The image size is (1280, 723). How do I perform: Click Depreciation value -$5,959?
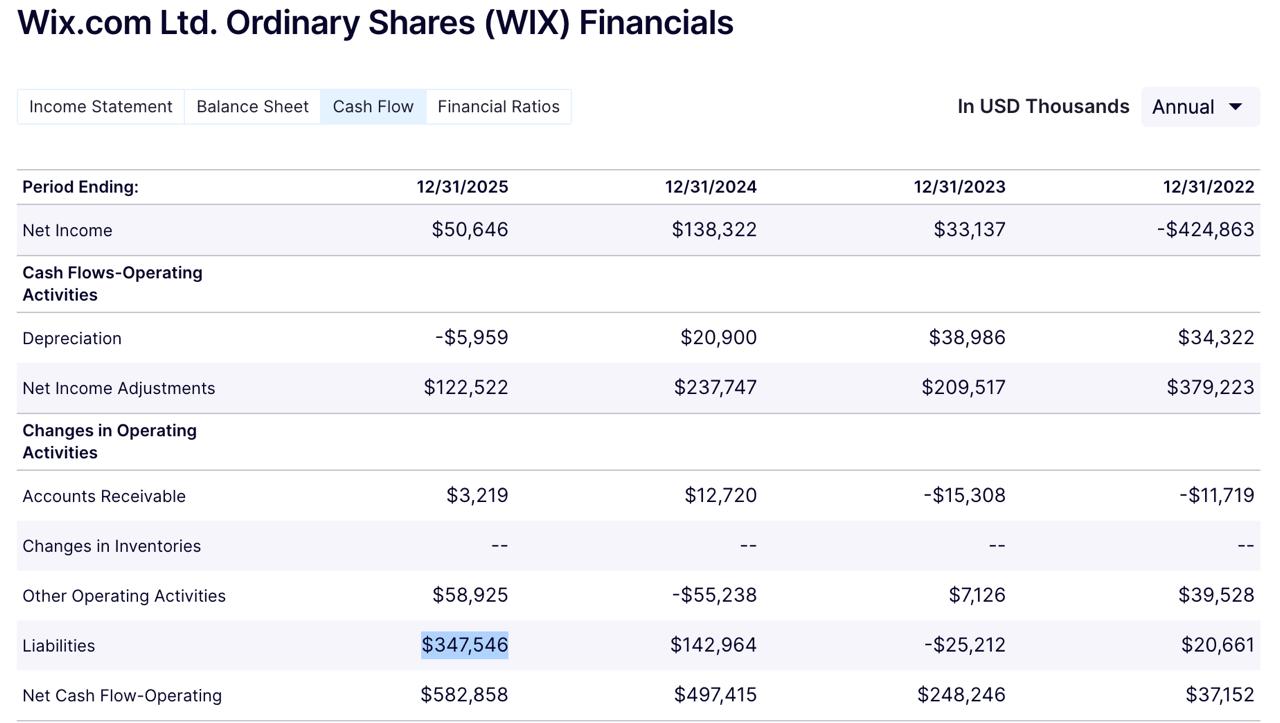tap(472, 338)
